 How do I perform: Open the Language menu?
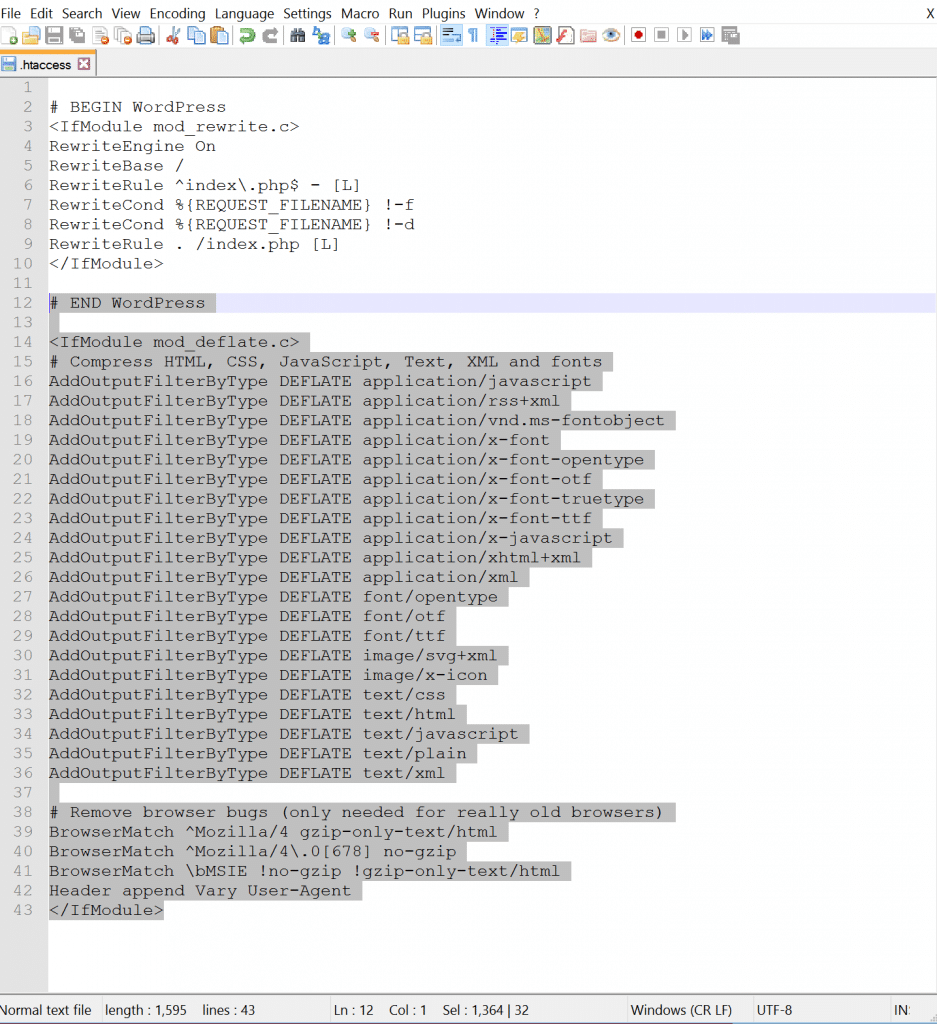pyautogui.click(x=245, y=13)
